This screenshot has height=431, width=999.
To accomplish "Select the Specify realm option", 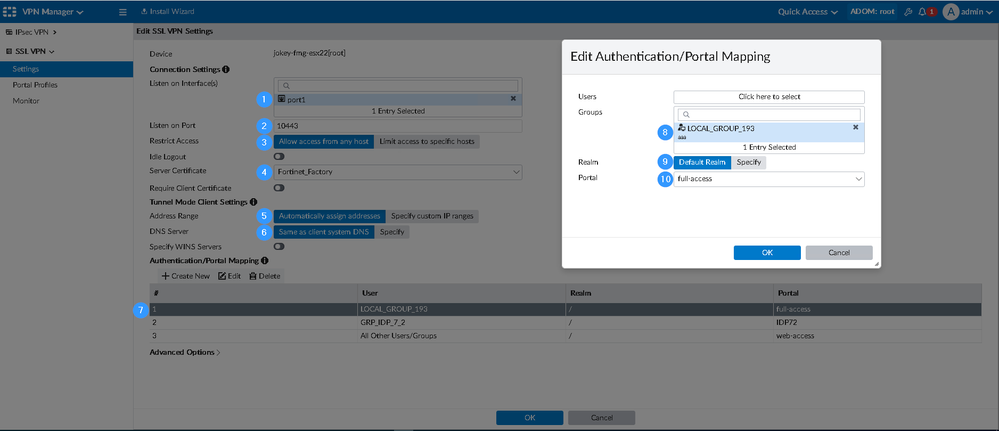I will (749, 162).
